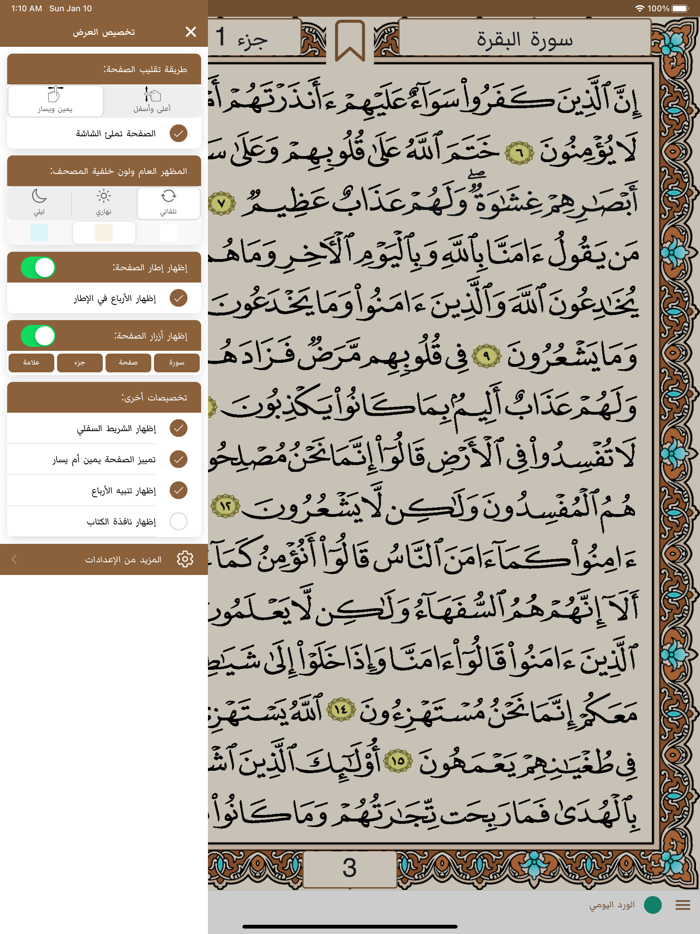Pick the cream background swatch
The width and height of the screenshot is (700, 934).
click(x=104, y=232)
